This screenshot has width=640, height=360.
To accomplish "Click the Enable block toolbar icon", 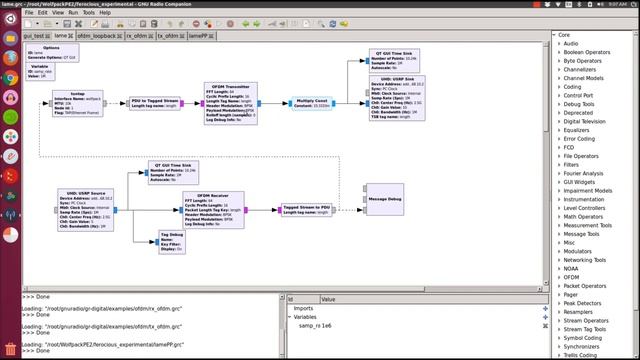I will [x=272, y=24].
